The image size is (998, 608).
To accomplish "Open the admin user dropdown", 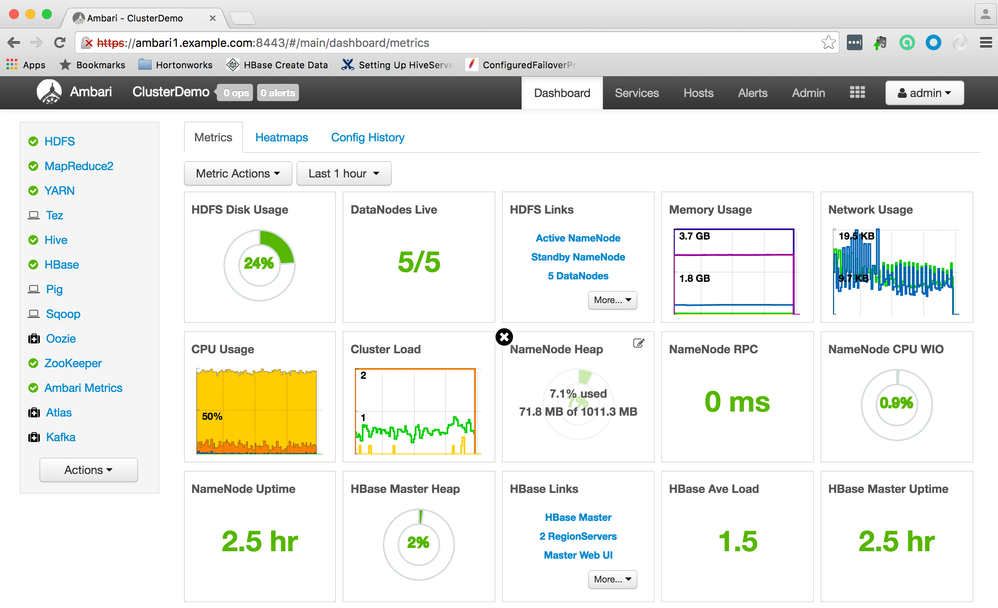I will click(924, 93).
